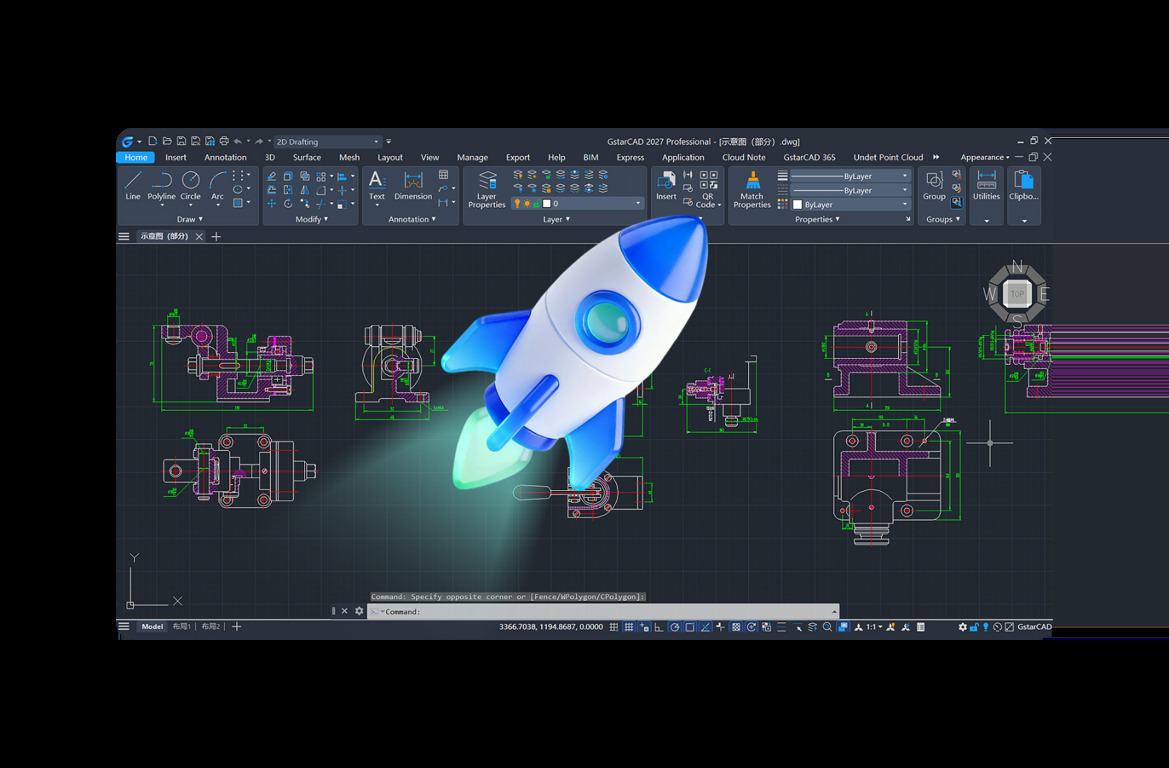The image size is (1169, 768).
Task: Switch to the Express ribbon tab
Action: tap(630, 157)
